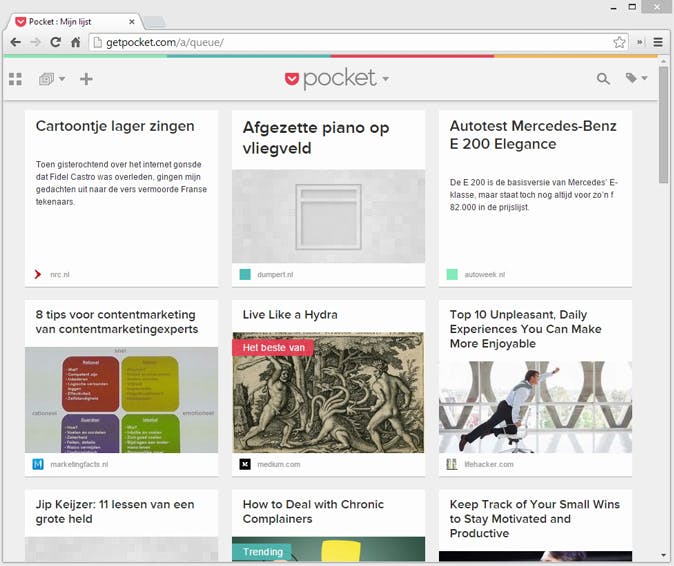Click the marketingfacts.nl blue M favicon

pos(38,464)
